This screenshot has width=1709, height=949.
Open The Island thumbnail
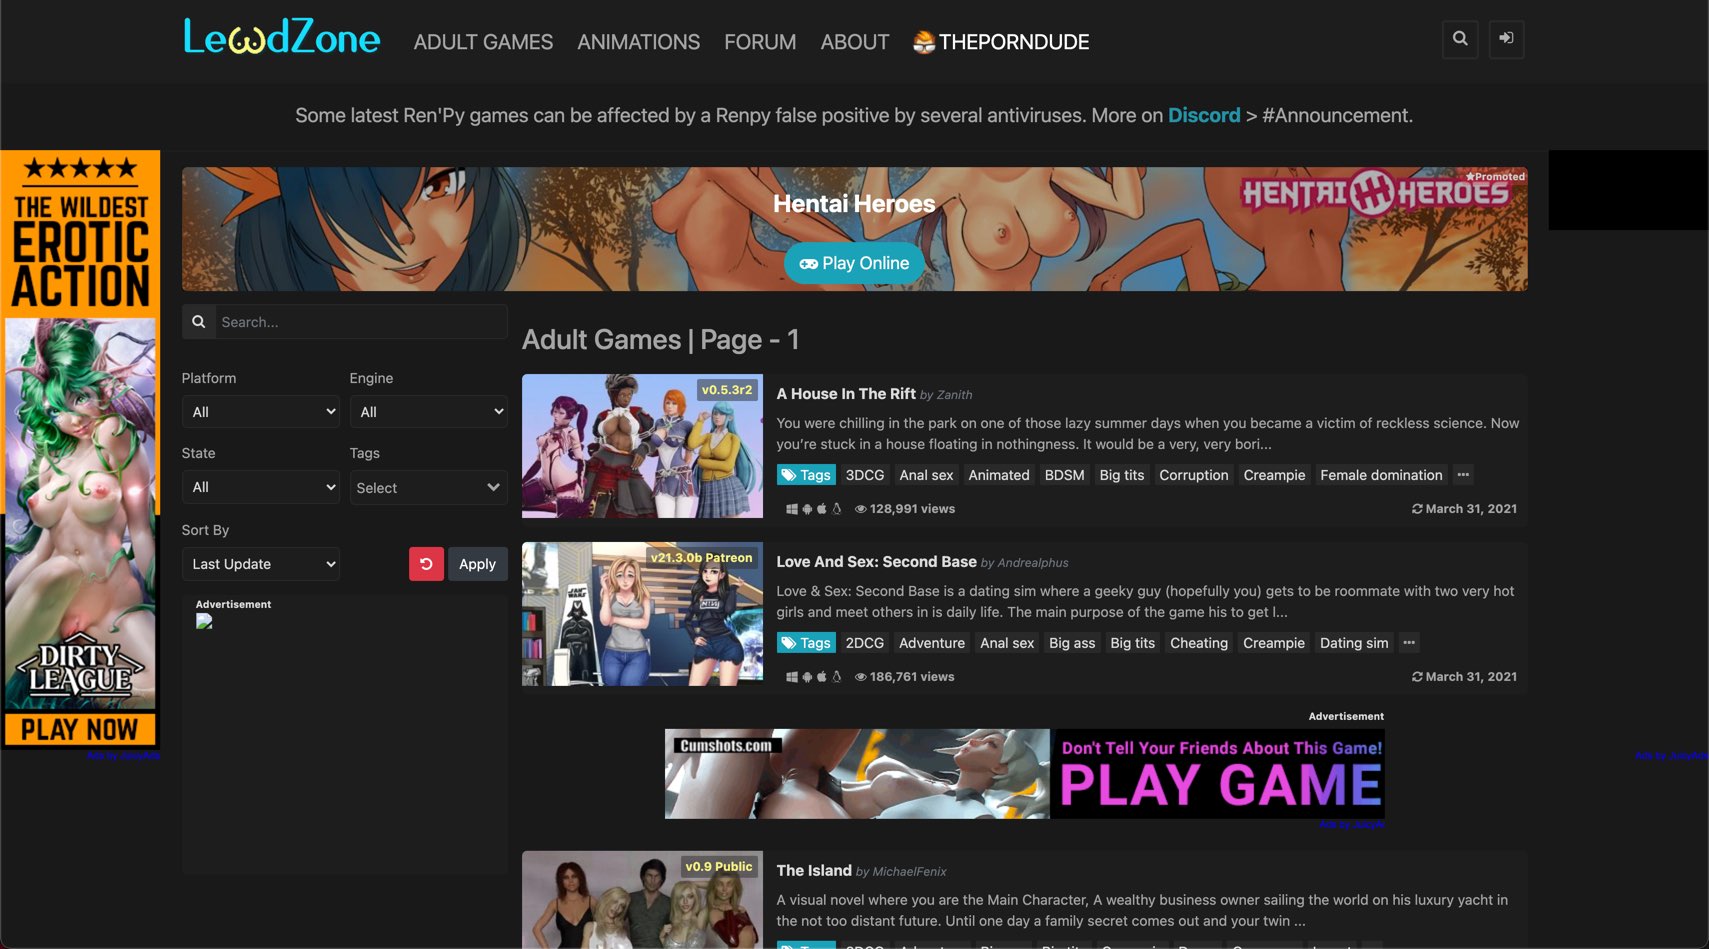[x=642, y=900]
